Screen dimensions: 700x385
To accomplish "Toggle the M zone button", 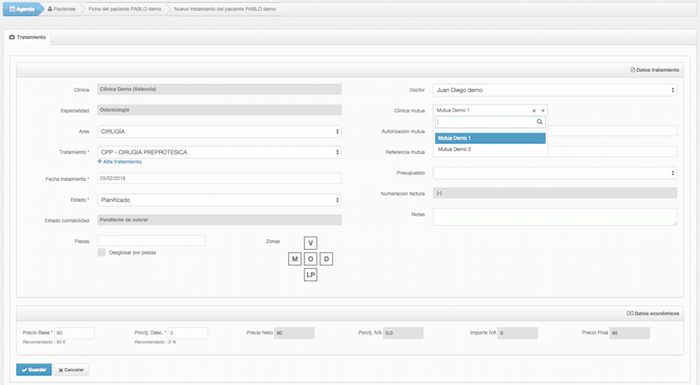I will coord(295,259).
